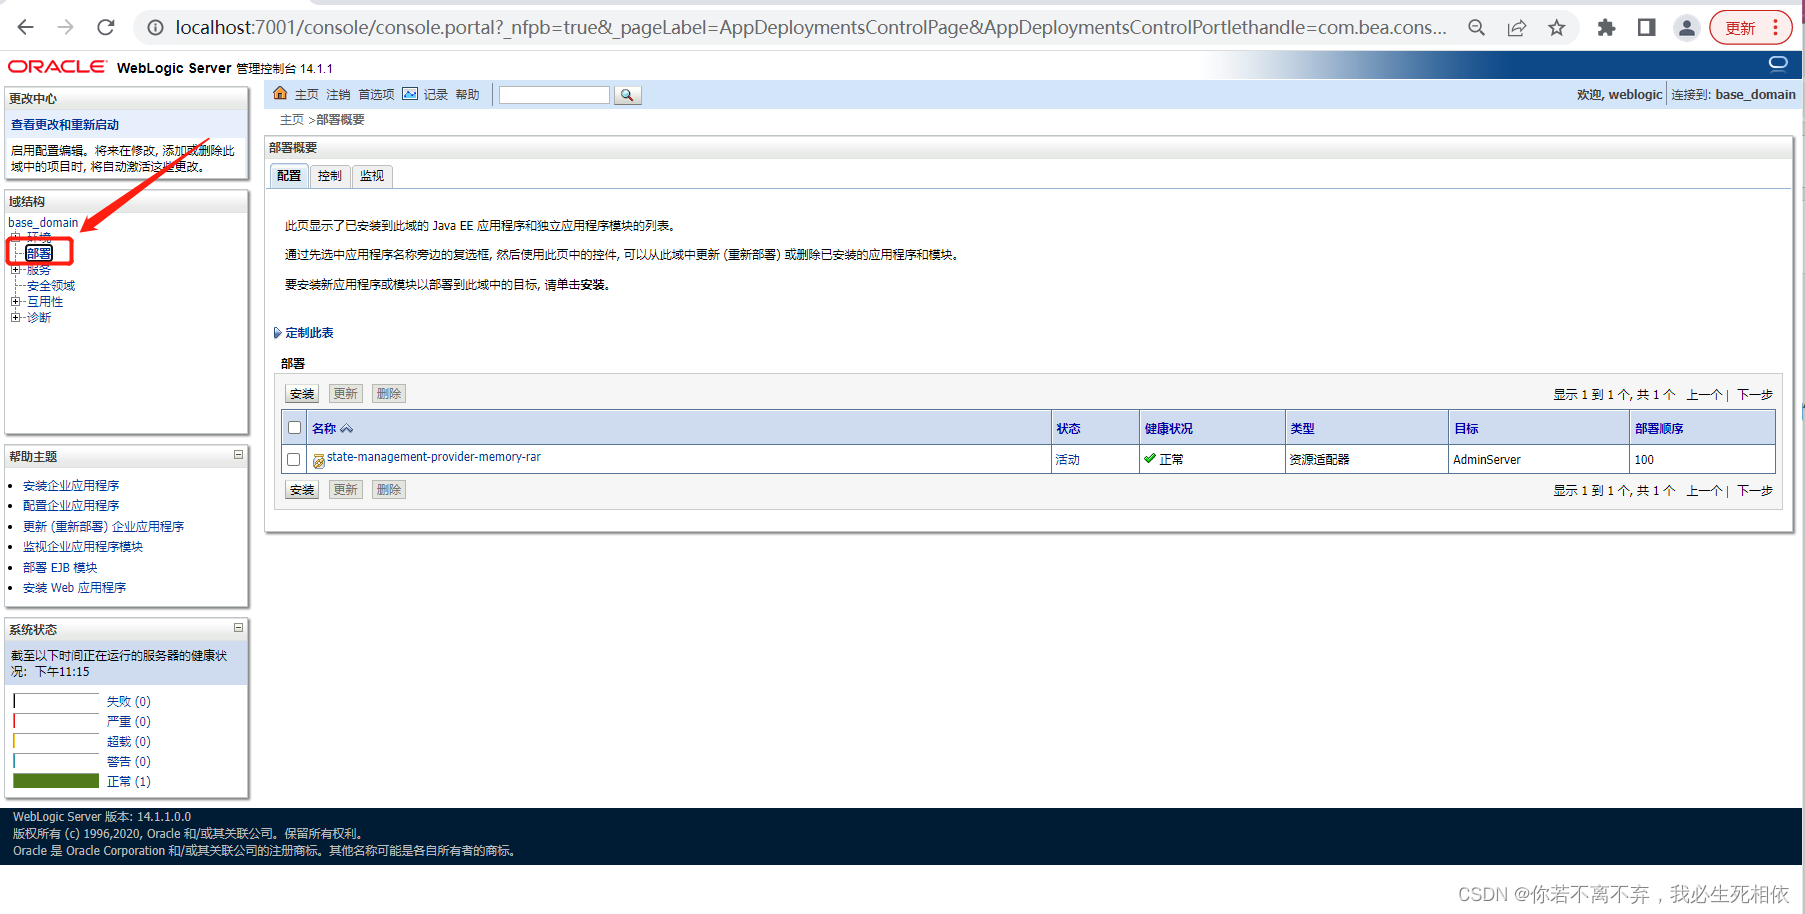Open the Chrome three-dot menu
Viewport: 1805px width, 914px height.
click(x=1776, y=28)
